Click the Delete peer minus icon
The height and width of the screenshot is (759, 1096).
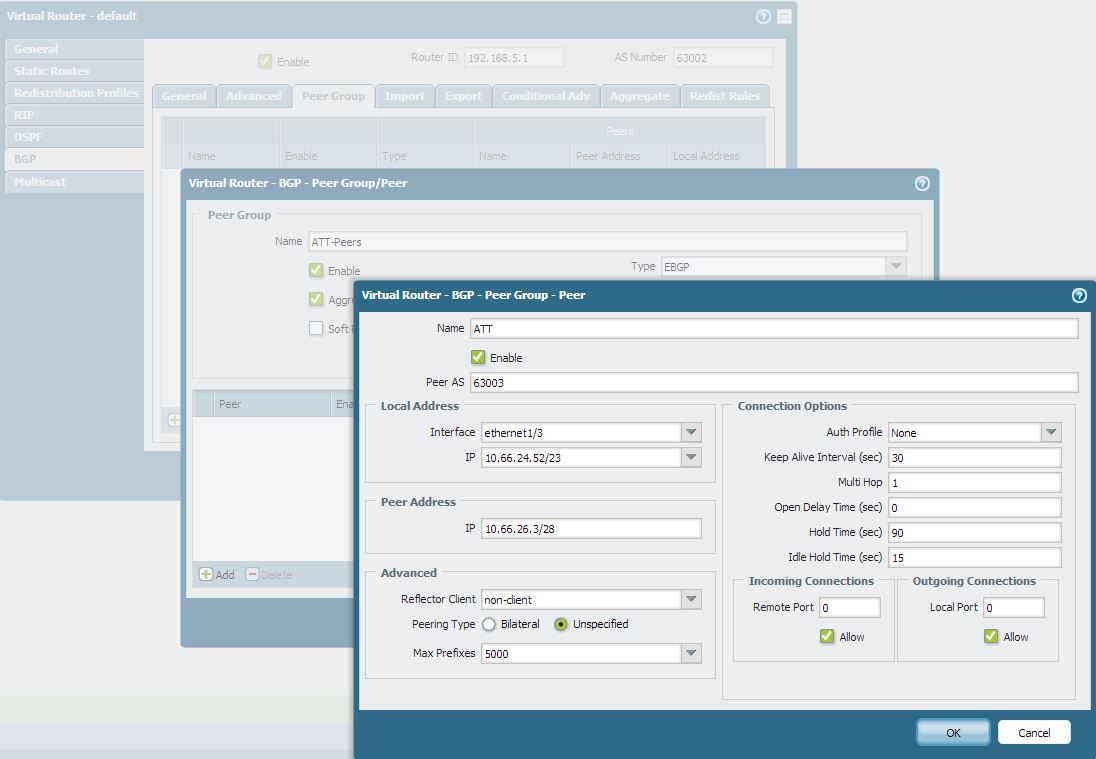[252, 574]
